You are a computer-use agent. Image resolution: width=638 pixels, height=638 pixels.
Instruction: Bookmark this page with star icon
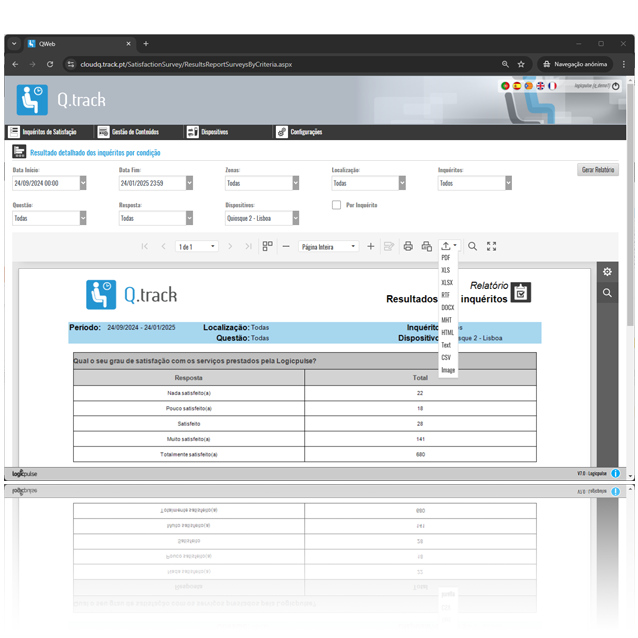click(521, 64)
